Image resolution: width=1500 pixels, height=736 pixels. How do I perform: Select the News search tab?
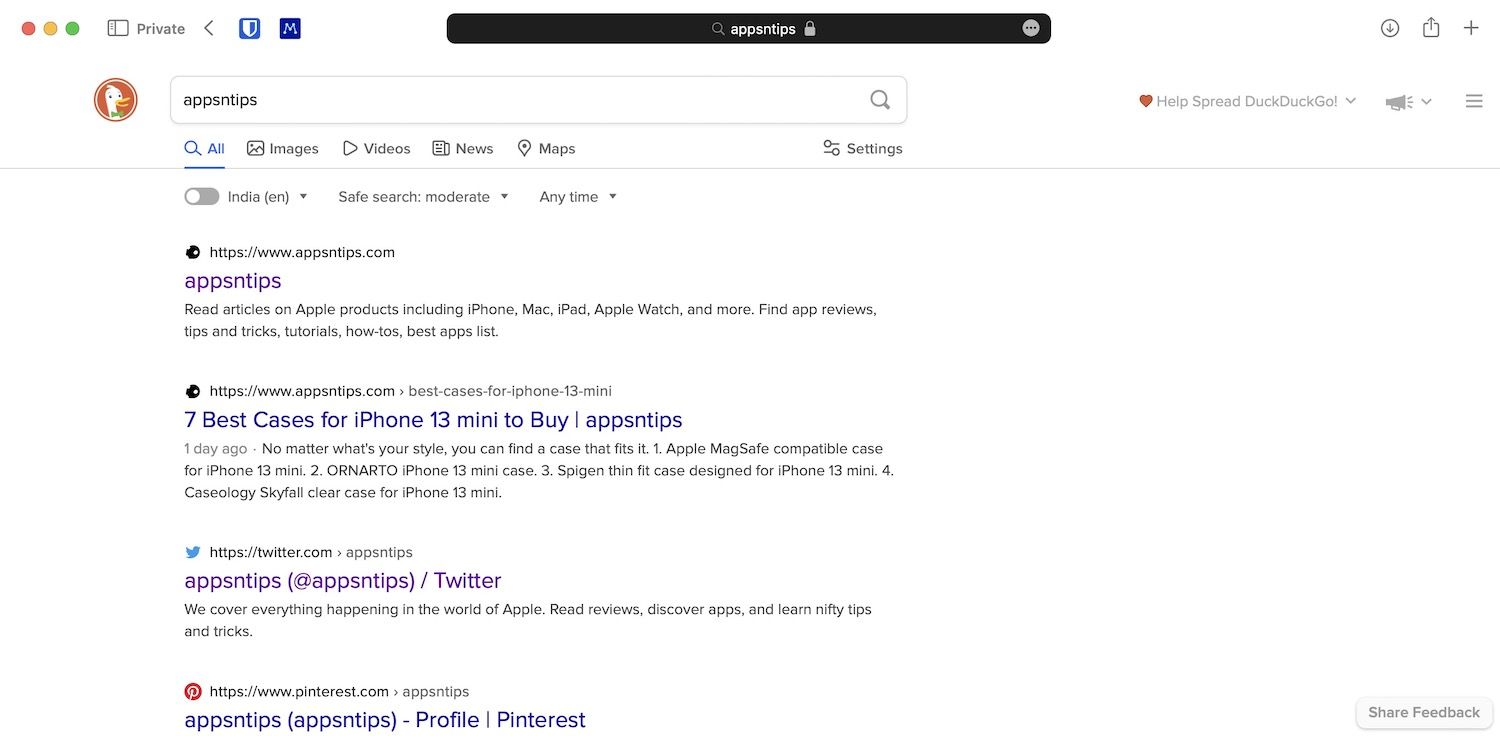(x=463, y=148)
